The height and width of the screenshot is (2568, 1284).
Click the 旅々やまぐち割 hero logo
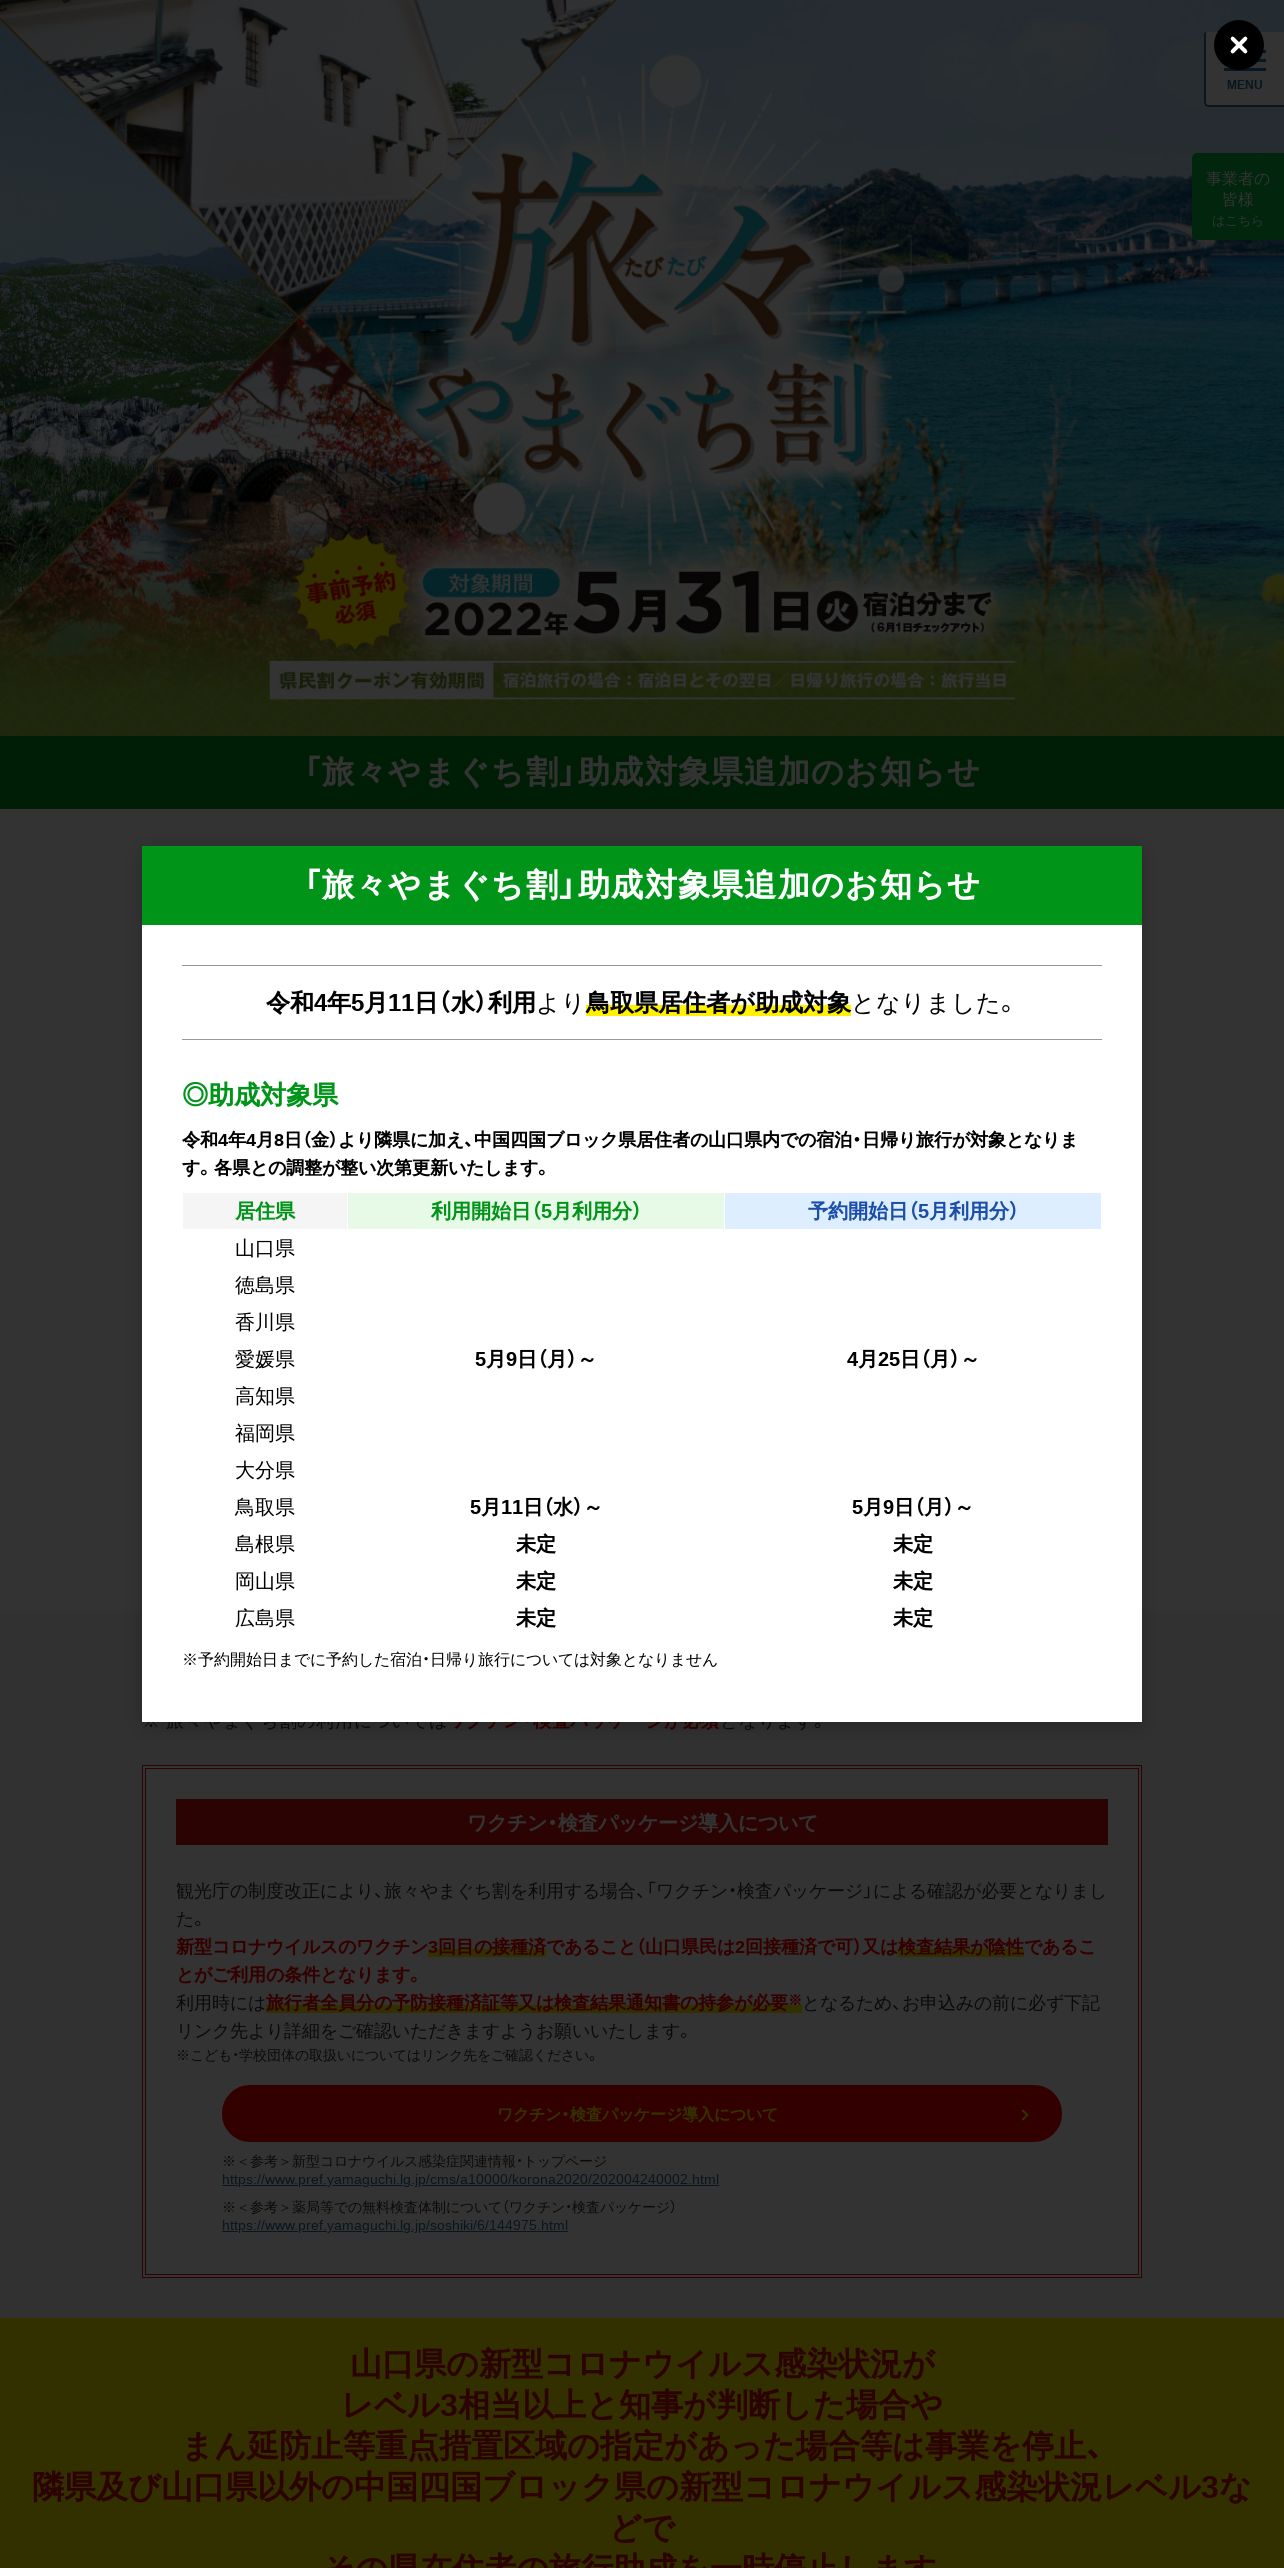tap(640, 320)
